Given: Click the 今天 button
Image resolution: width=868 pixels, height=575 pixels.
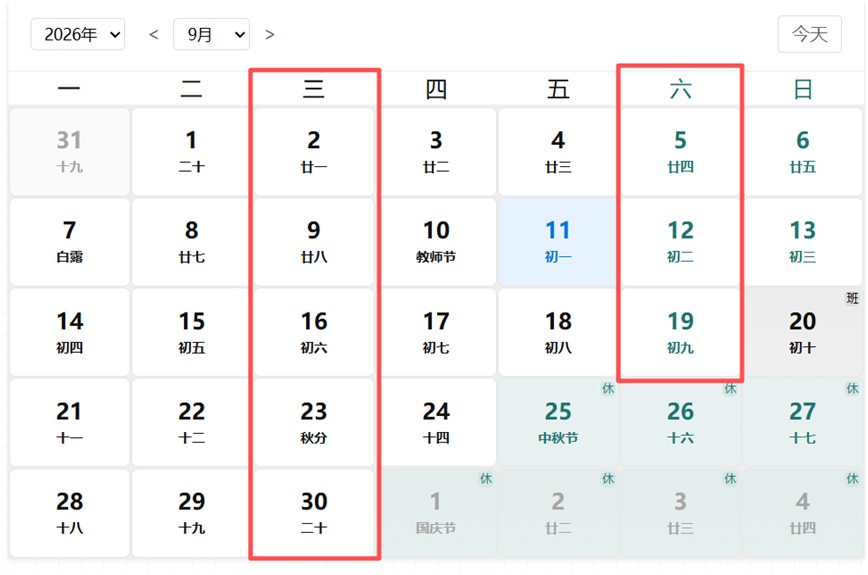Looking at the screenshot, I should tap(809, 34).
